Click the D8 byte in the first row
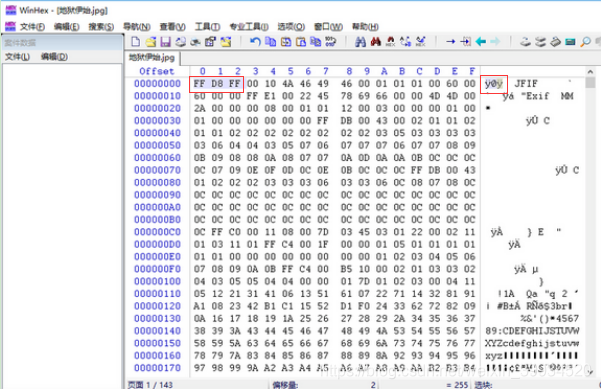The image size is (601, 389). [217, 84]
